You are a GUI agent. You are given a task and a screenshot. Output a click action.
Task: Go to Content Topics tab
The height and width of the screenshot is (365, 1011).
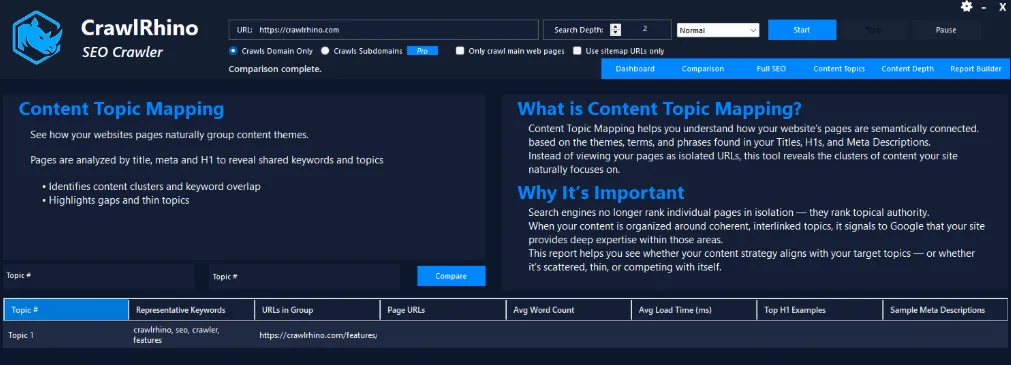(839, 69)
